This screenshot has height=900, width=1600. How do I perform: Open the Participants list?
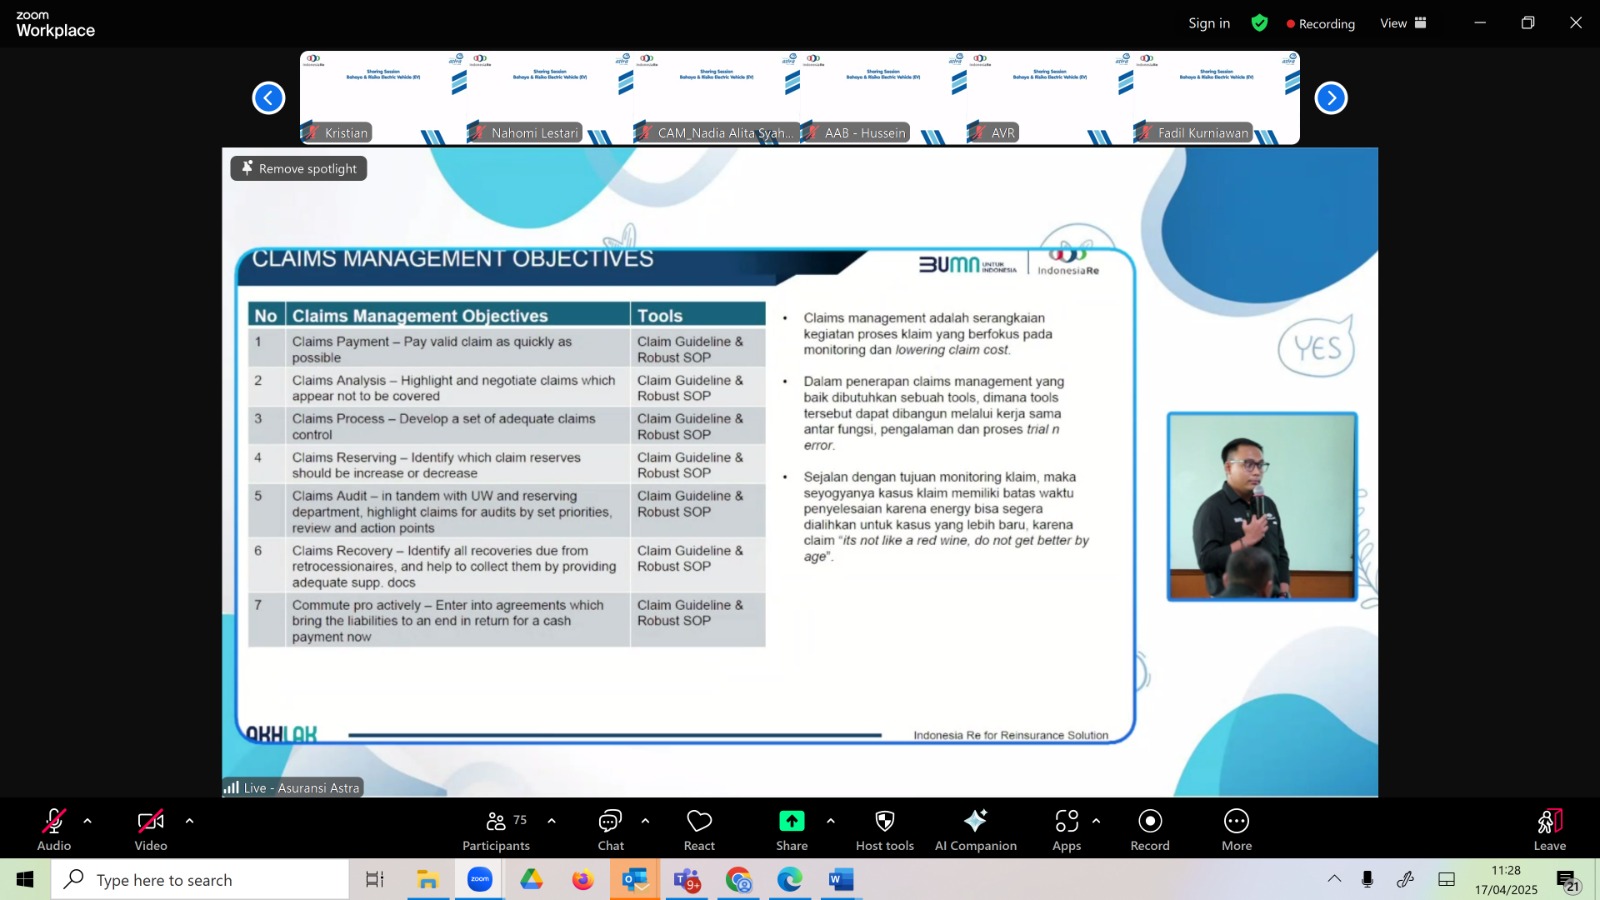tap(496, 830)
